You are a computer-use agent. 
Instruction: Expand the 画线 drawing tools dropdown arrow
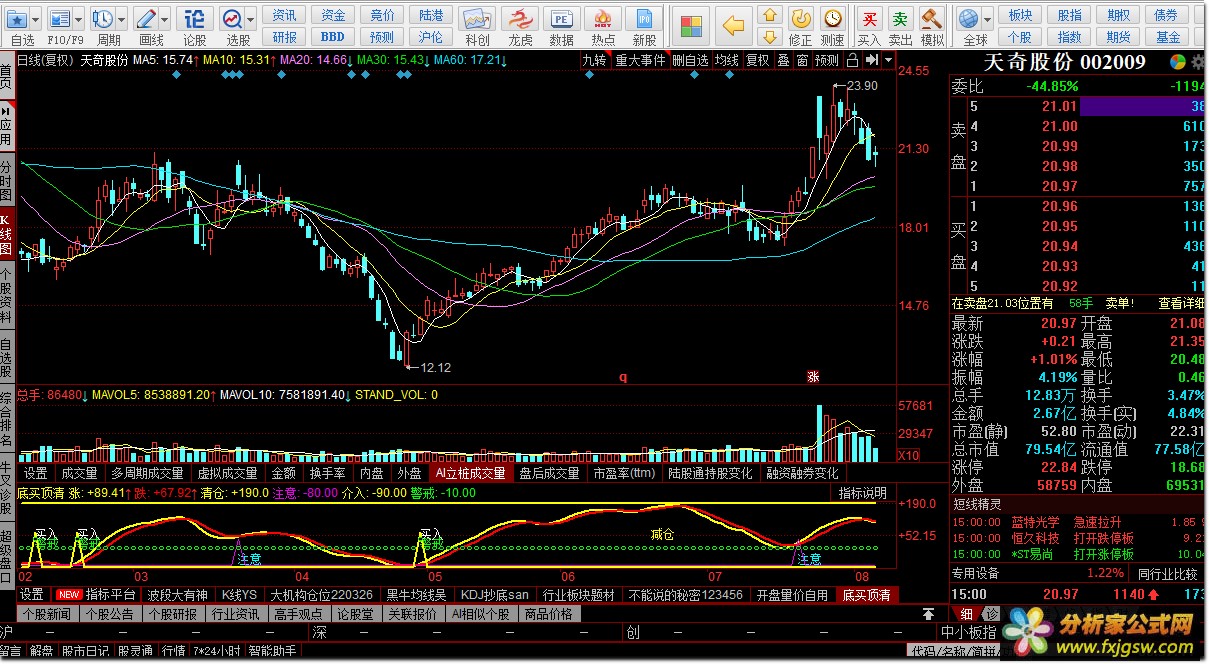[x=164, y=18]
